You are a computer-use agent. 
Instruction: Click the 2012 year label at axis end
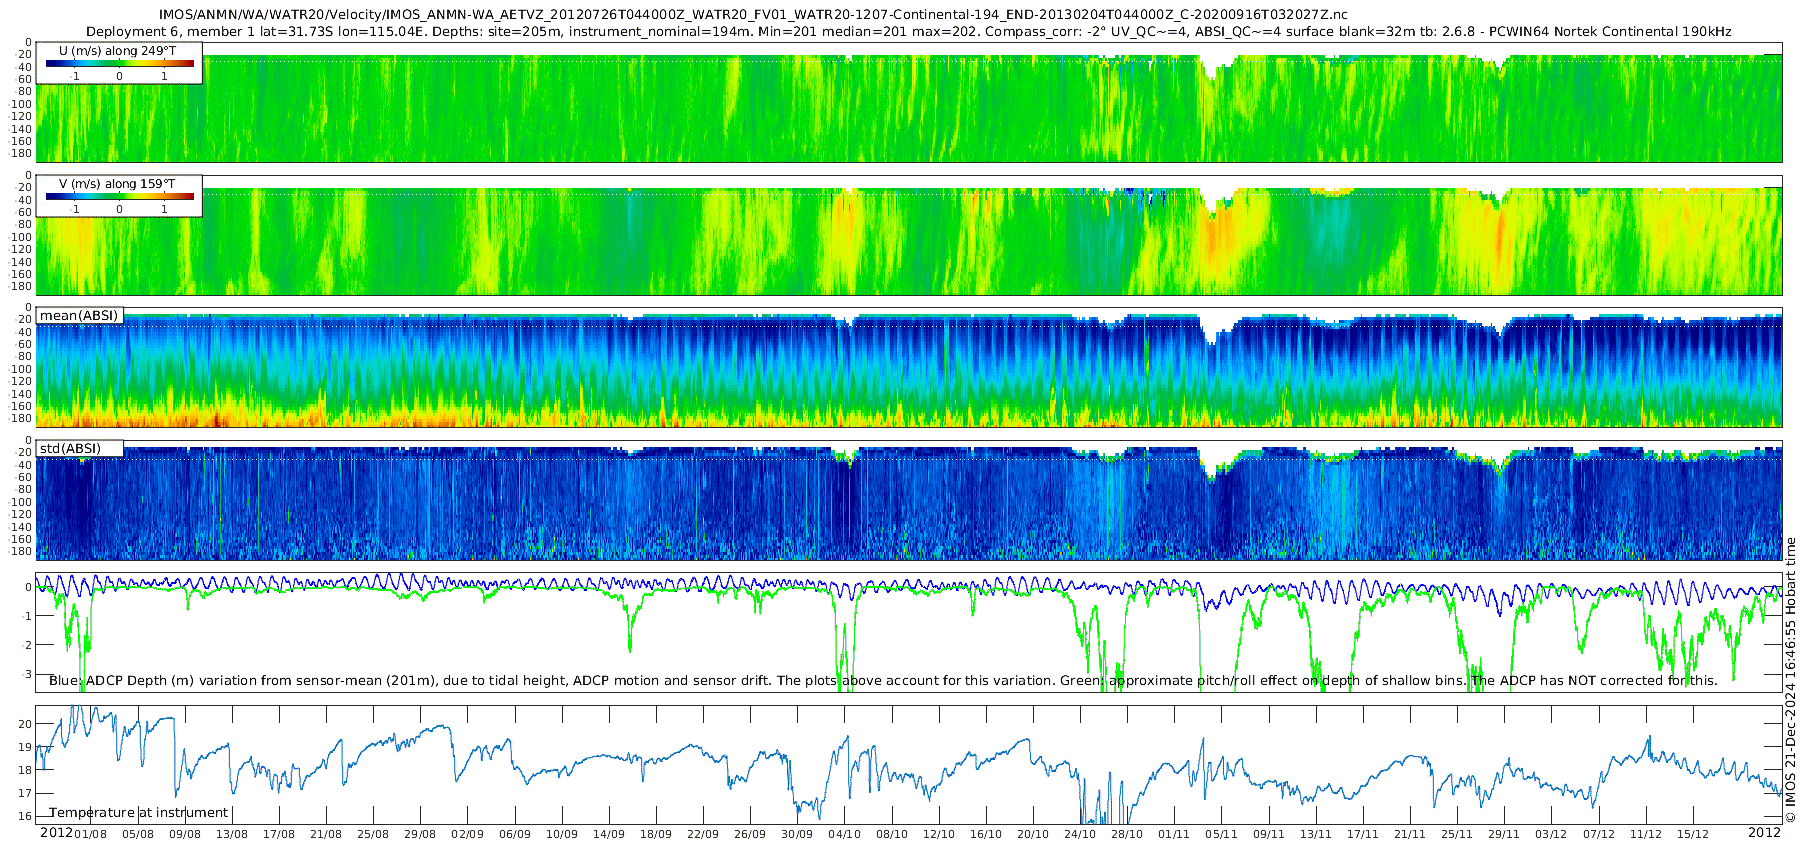point(1764,833)
